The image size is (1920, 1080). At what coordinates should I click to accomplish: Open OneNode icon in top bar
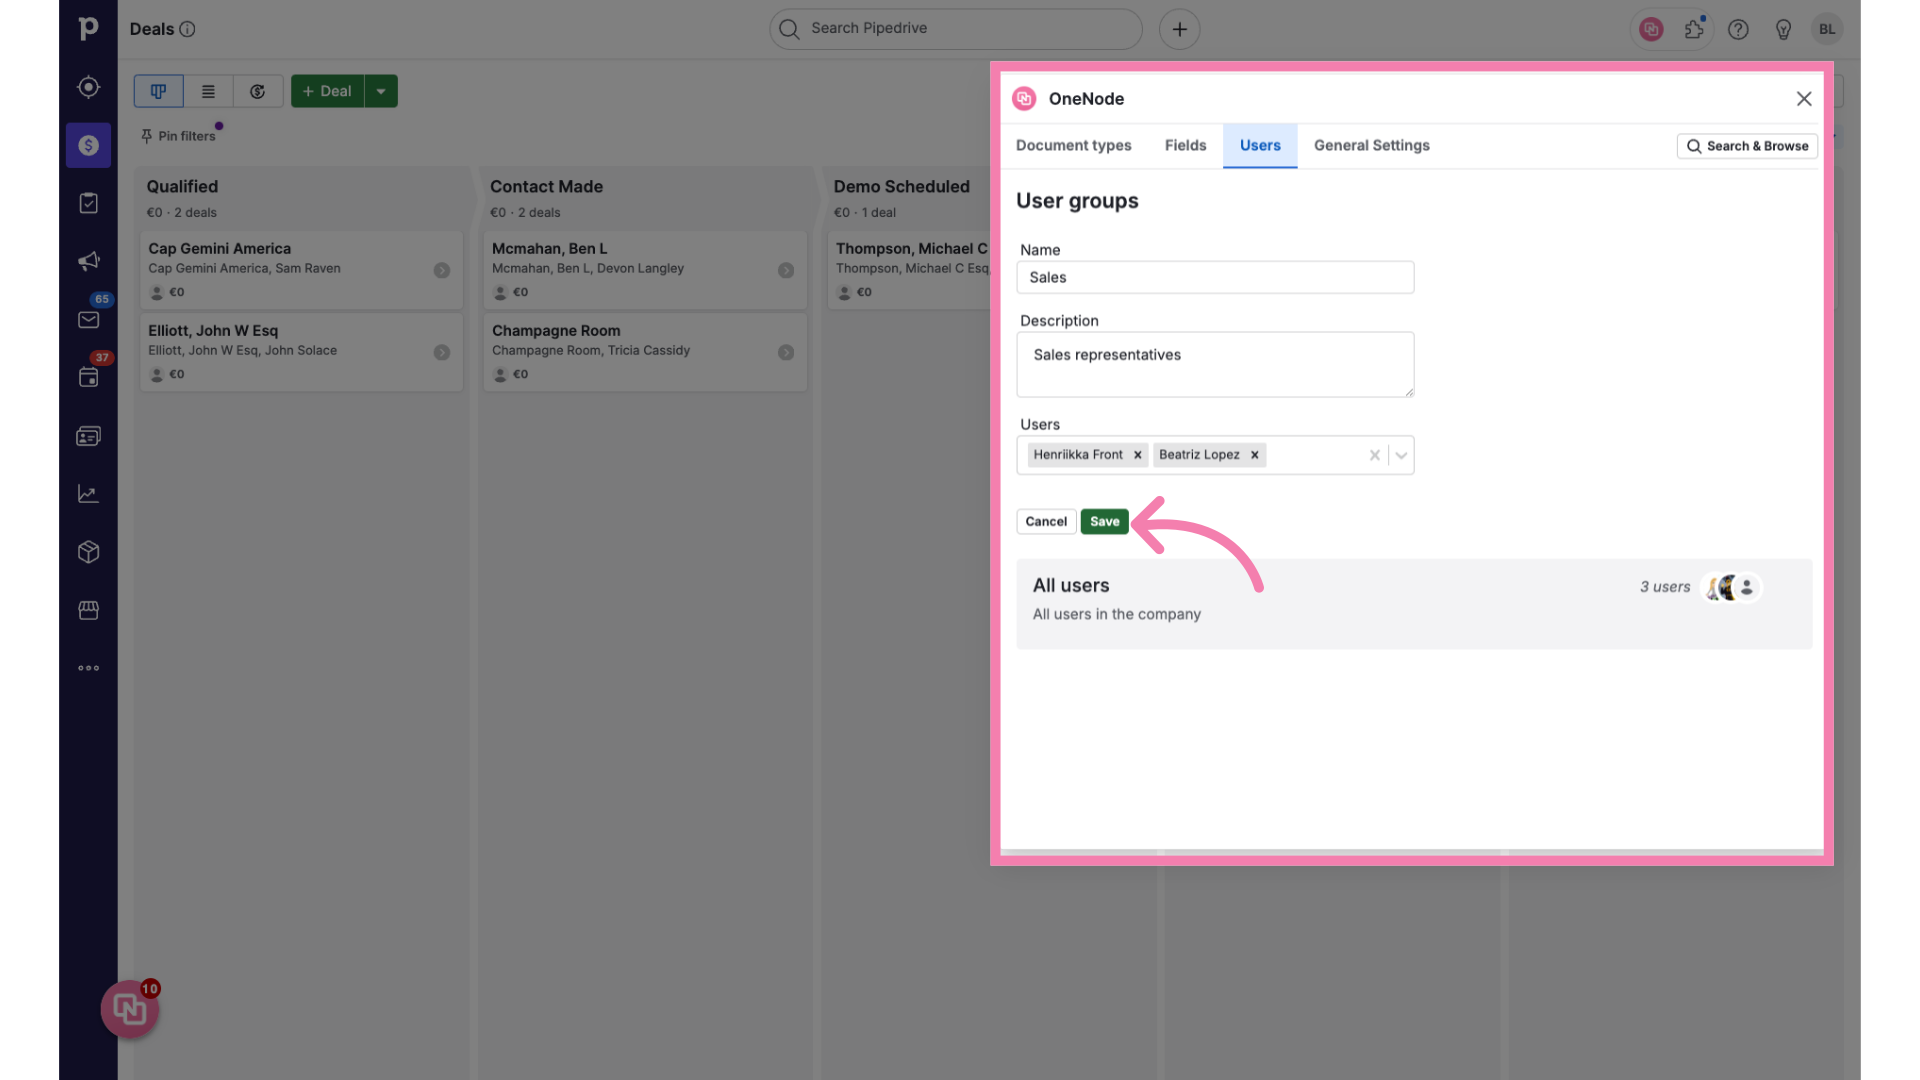click(x=1651, y=29)
